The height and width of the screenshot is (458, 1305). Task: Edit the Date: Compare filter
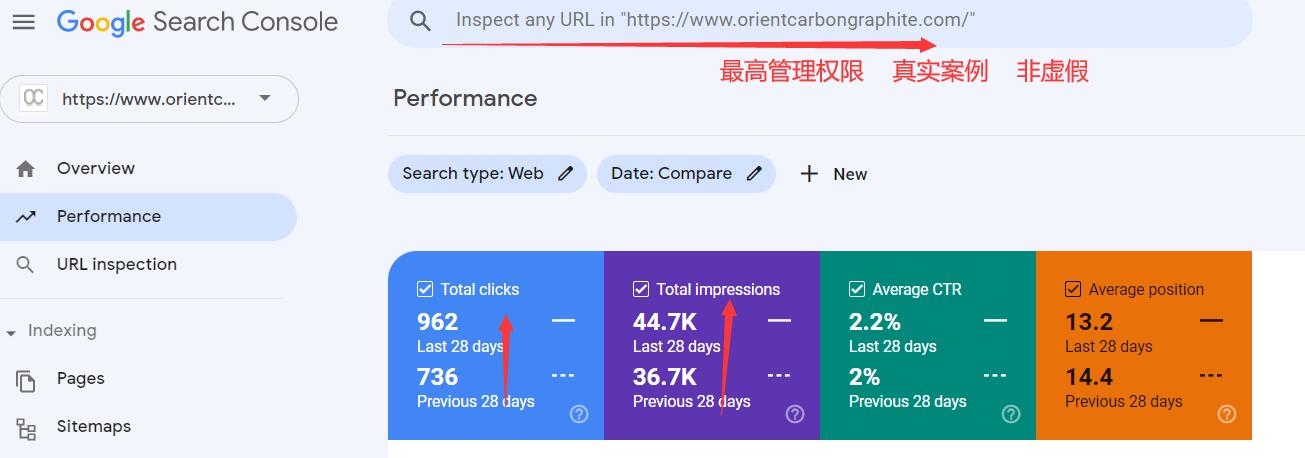pos(686,174)
